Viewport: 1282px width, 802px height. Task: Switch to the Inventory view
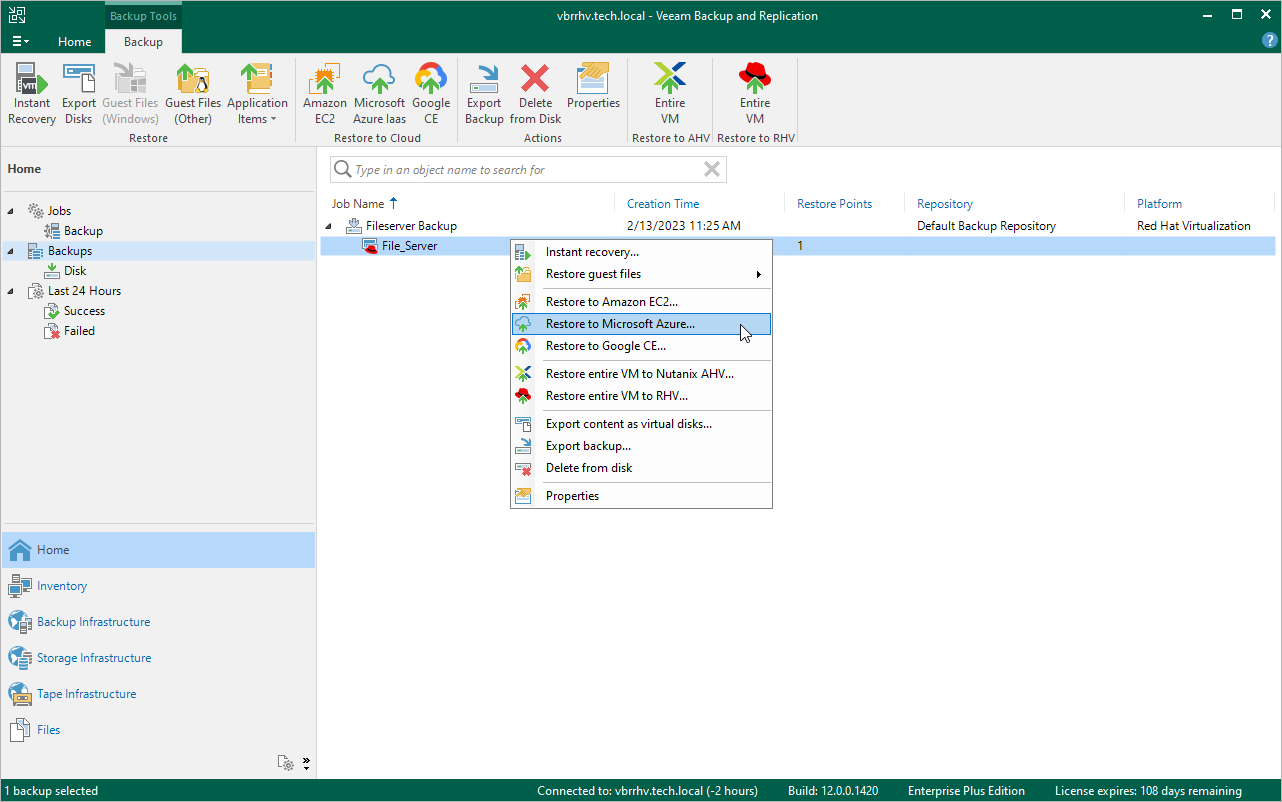click(x=158, y=586)
